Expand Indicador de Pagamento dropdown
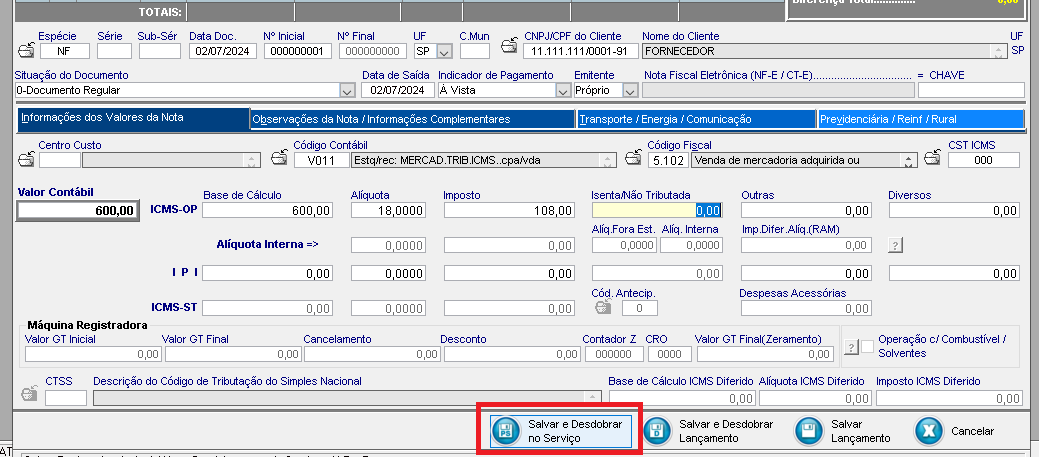The height and width of the screenshot is (457, 1039). click(x=563, y=90)
